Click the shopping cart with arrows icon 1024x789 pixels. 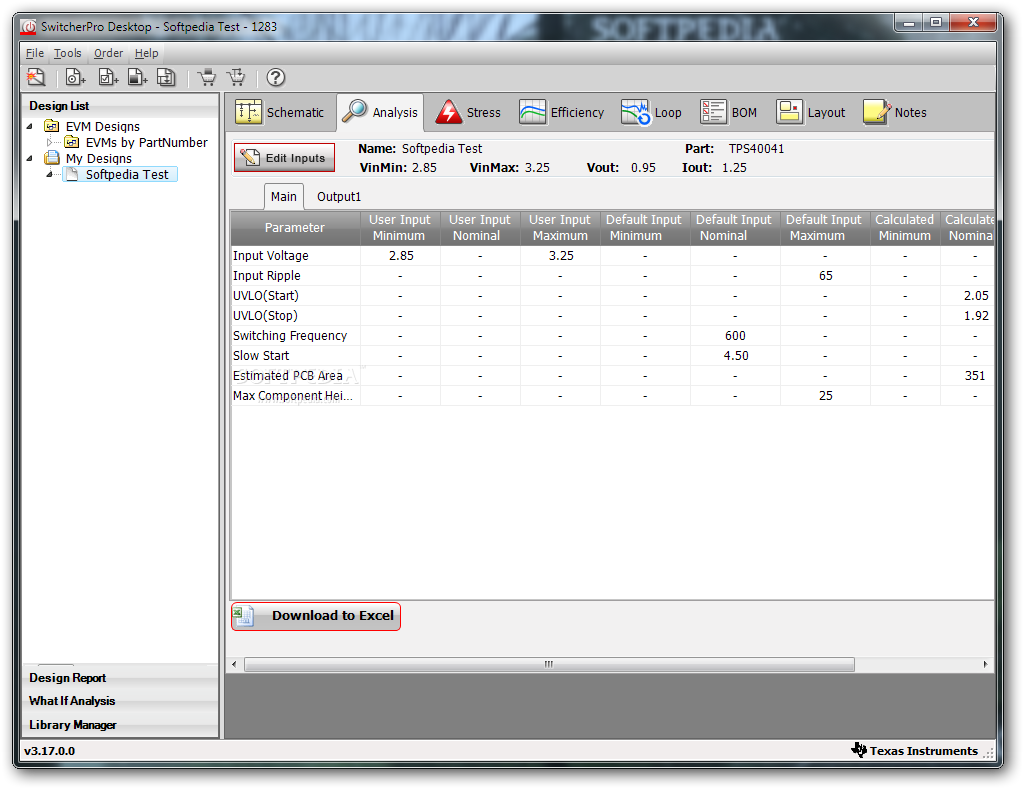[x=236, y=77]
